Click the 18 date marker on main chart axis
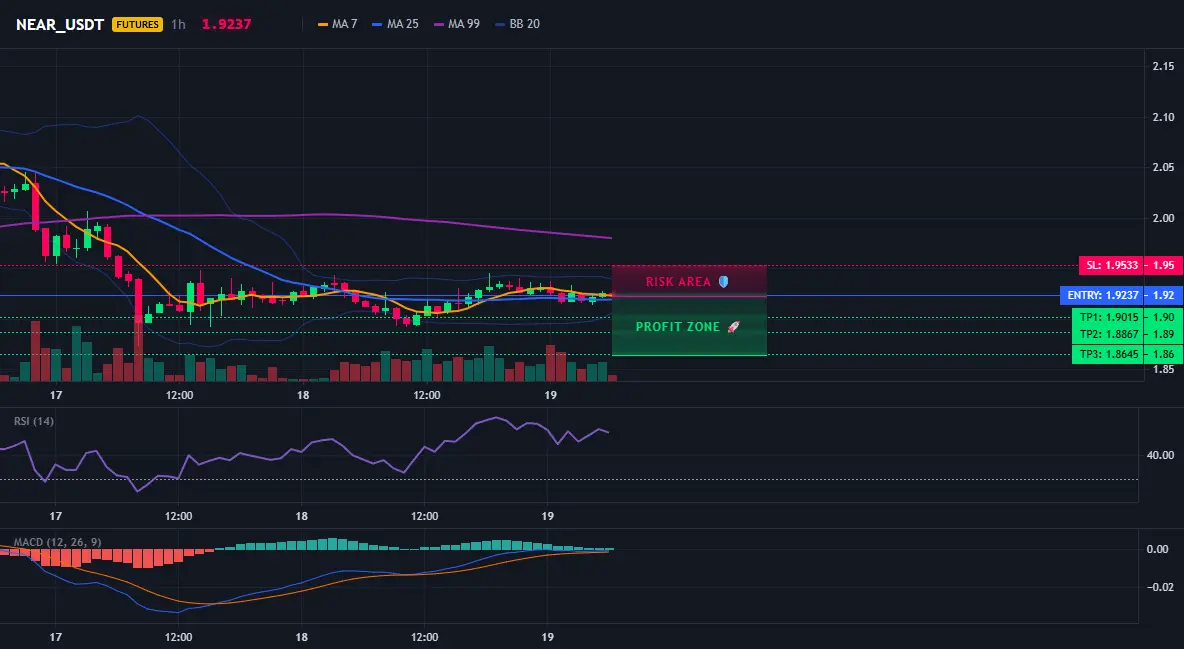This screenshot has width=1184, height=649. 303,395
